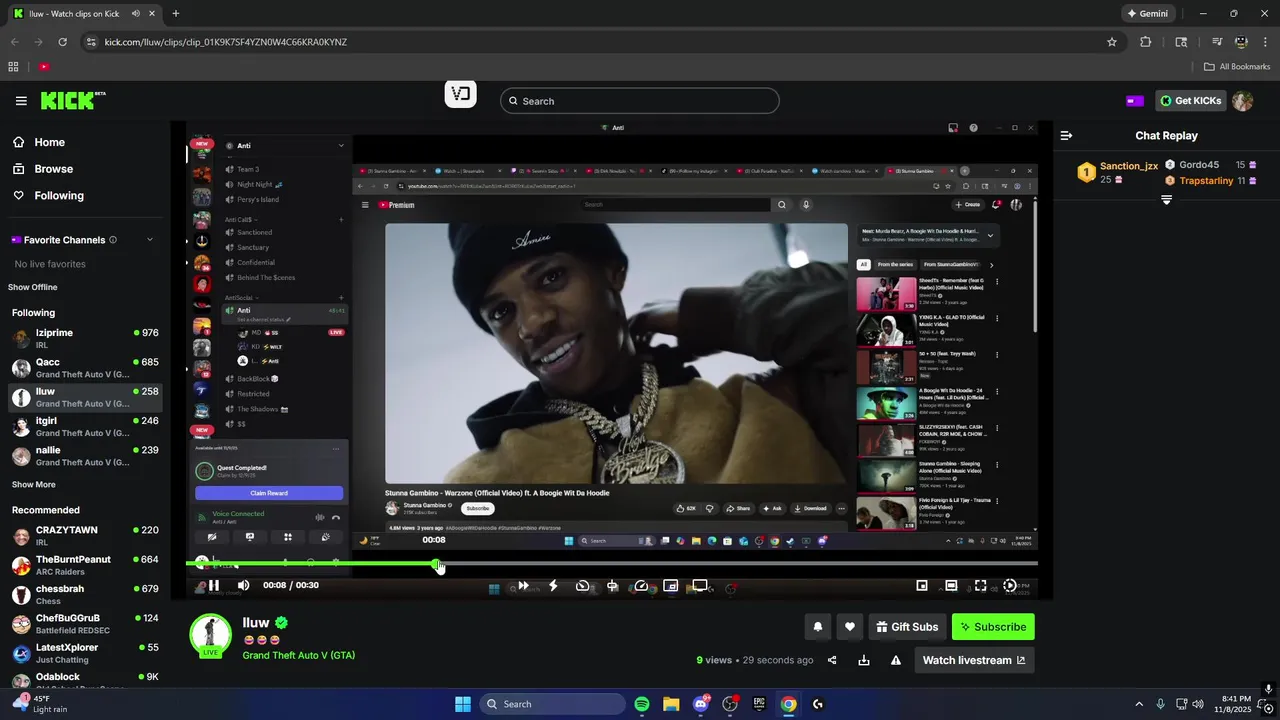
Task: Mute the tab via speaker icon
Action: click(x=136, y=14)
